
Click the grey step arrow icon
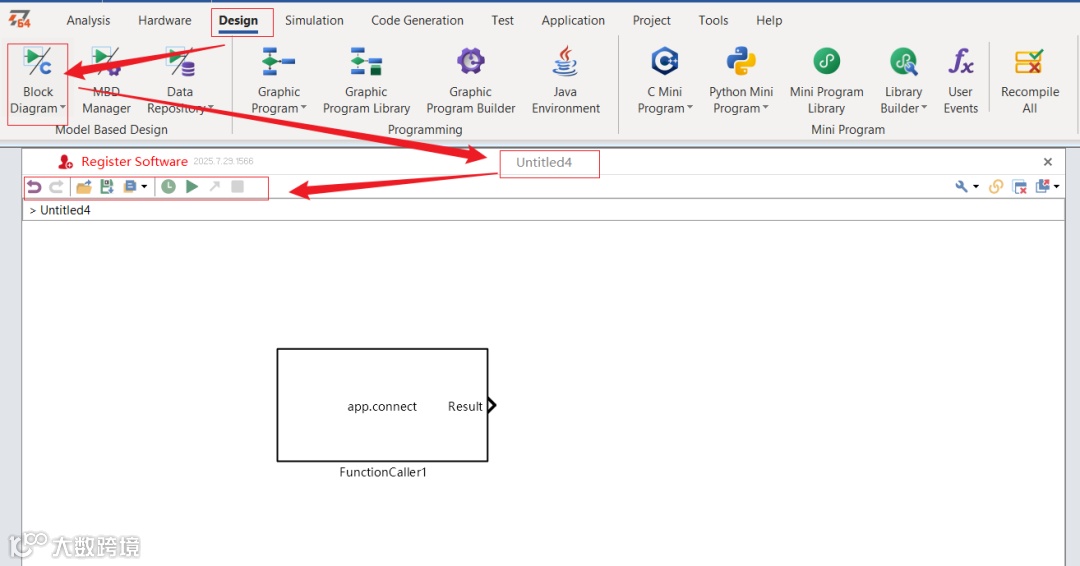pos(215,187)
